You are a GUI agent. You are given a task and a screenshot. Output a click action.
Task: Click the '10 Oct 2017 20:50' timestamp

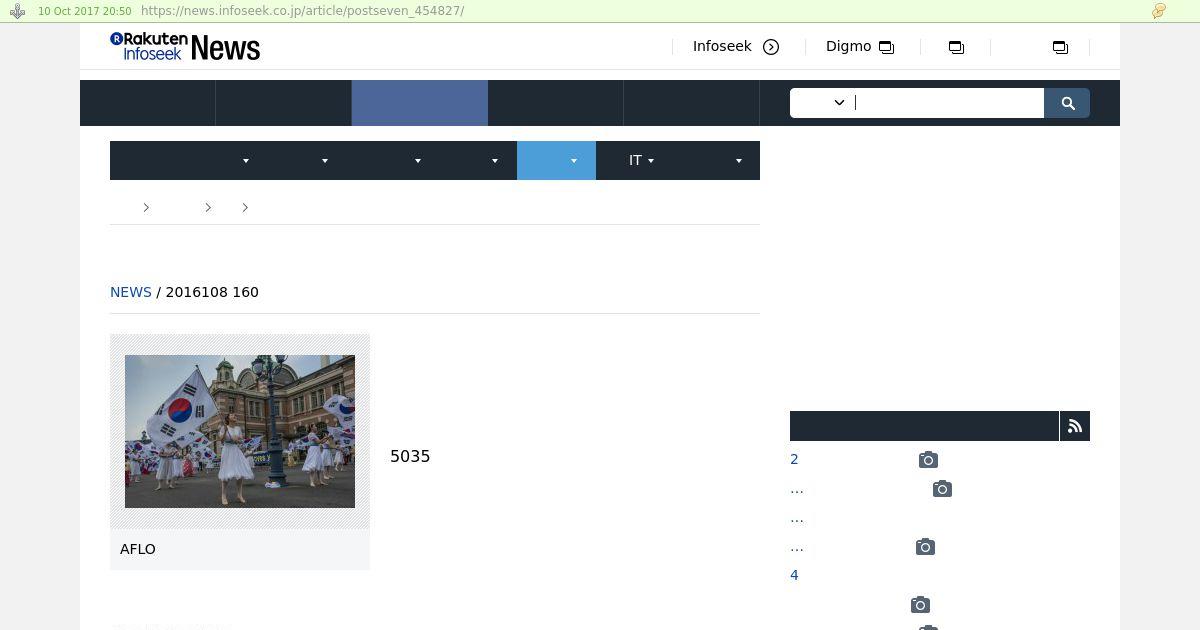click(84, 11)
